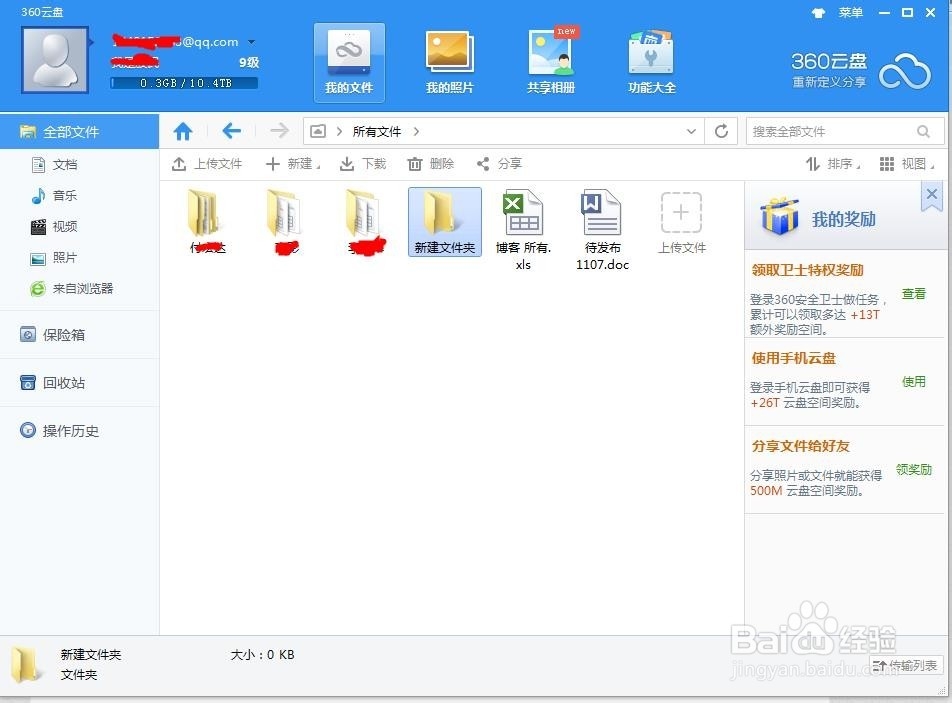The width and height of the screenshot is (952, 703).
Task: Navigate back with the left arrow
Action: [x=231, y=131]
